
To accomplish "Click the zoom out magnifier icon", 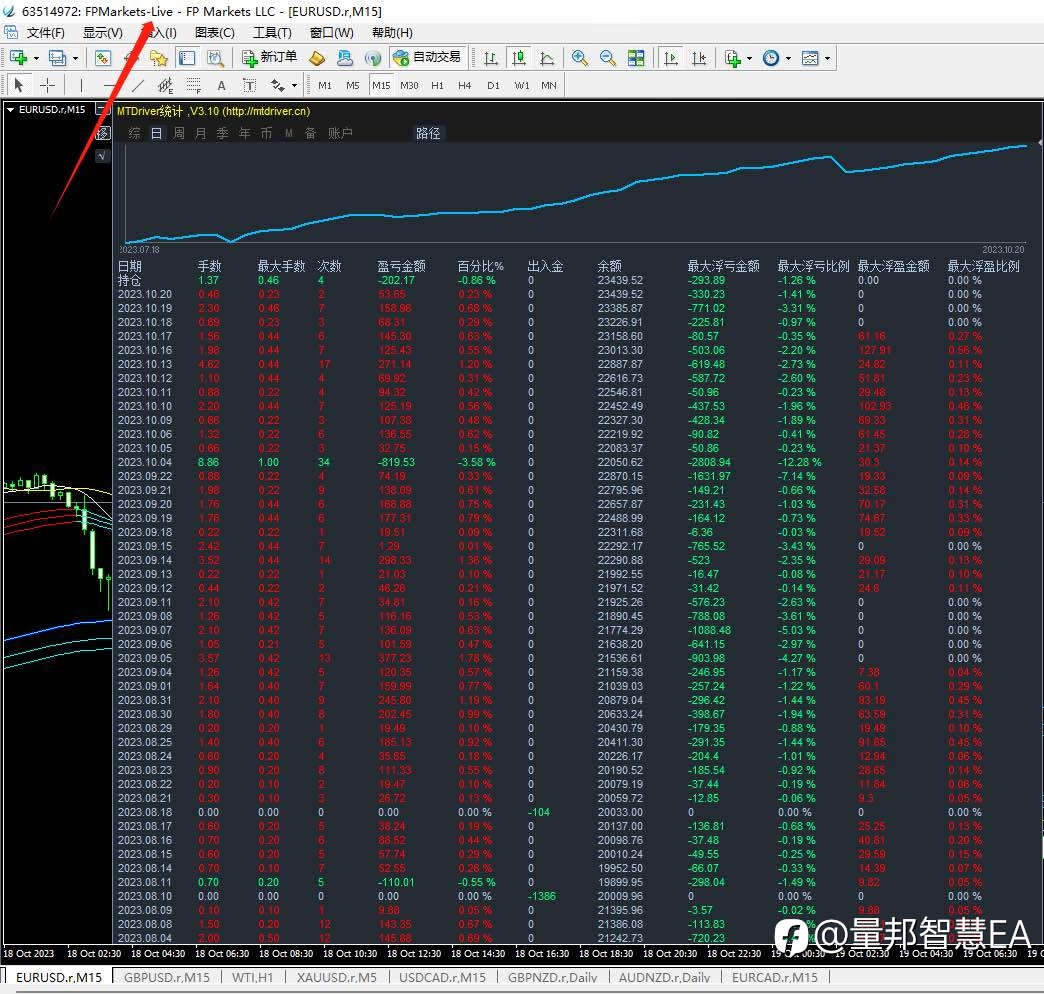I will pos(607,58).
